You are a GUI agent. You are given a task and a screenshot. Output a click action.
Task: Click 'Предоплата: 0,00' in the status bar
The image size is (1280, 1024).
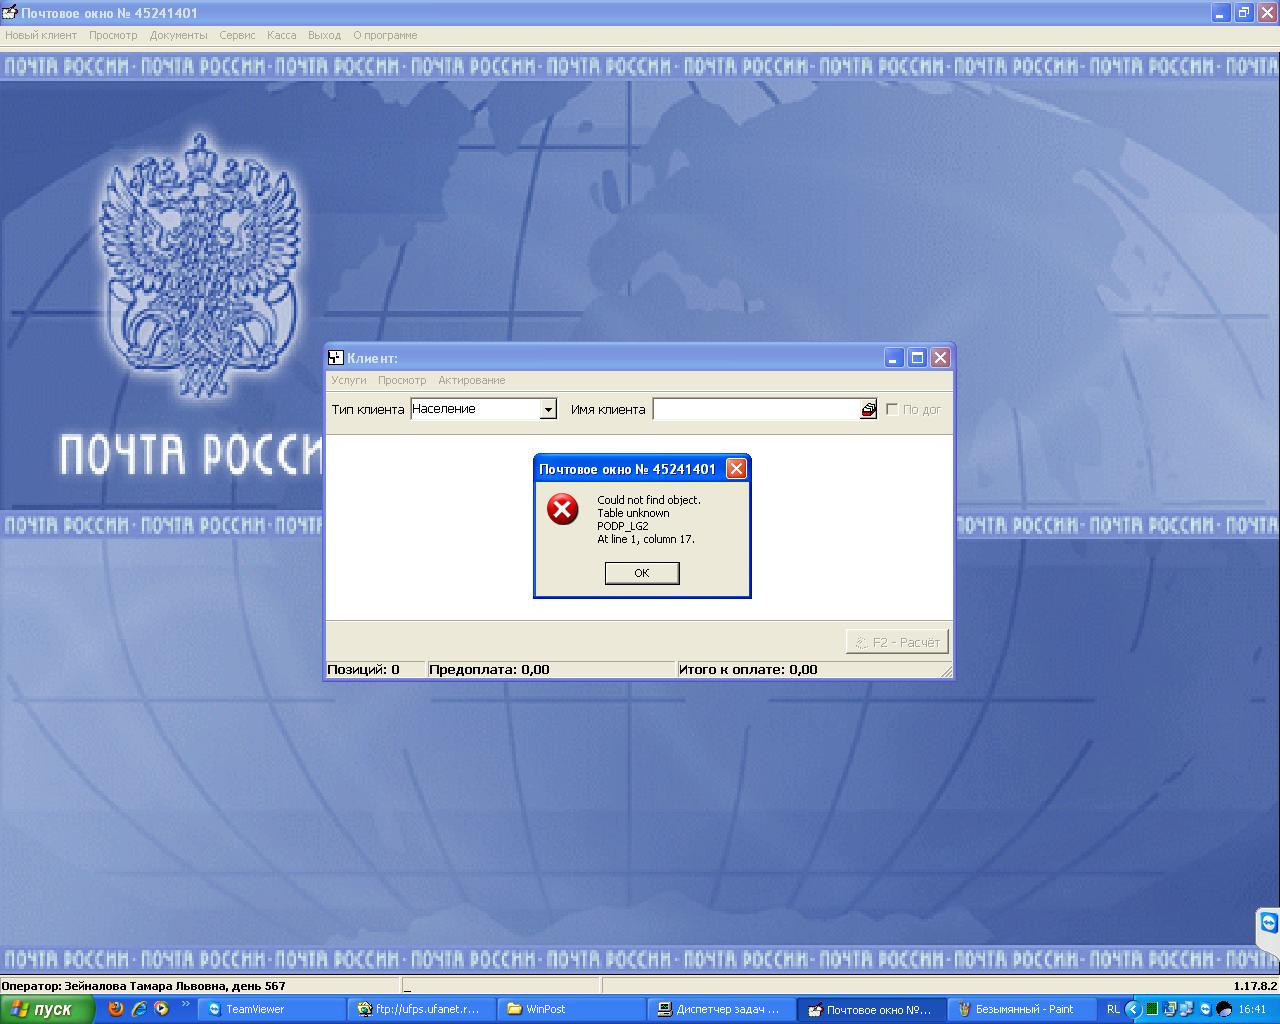click(489, 670)
